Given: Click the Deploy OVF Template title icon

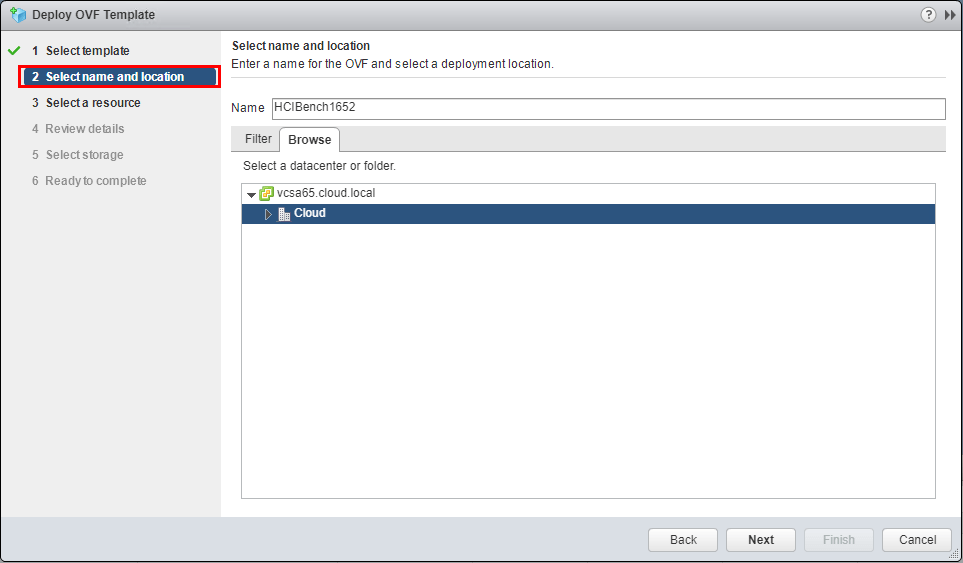Looking at the screenshot, I should (17, 15).
